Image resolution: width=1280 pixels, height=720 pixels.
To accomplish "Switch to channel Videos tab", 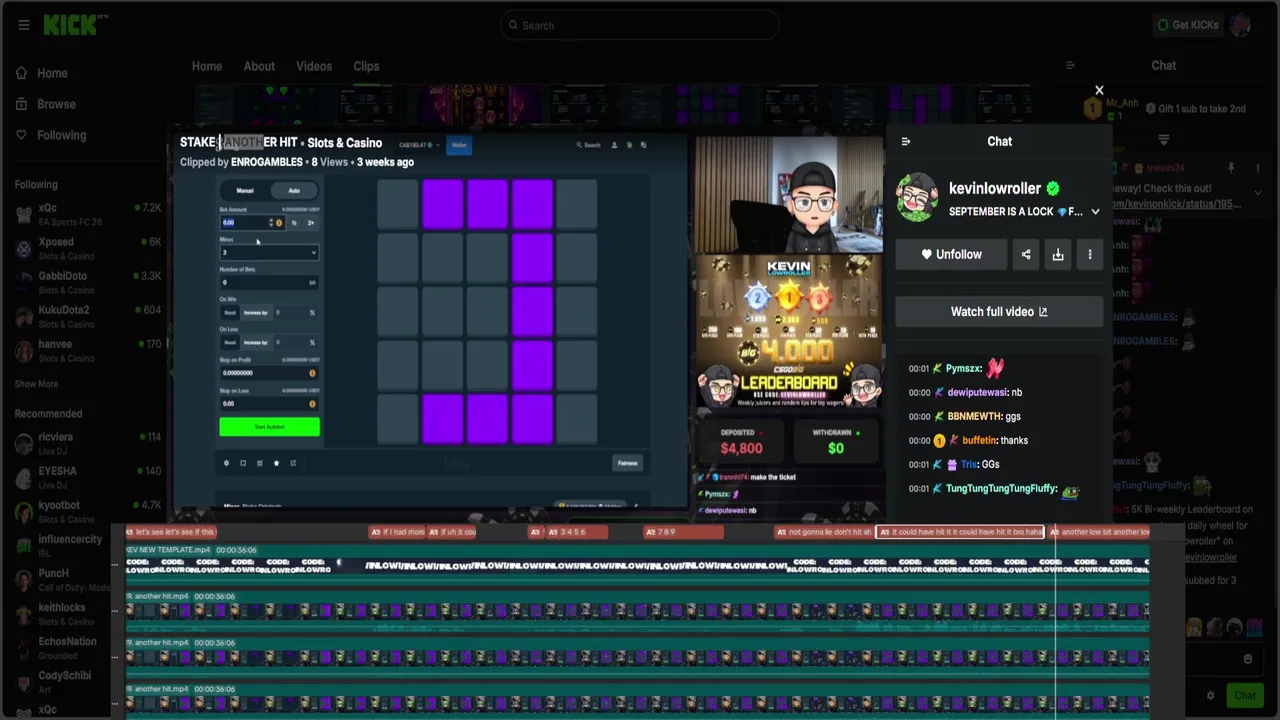I will point(314,66).
